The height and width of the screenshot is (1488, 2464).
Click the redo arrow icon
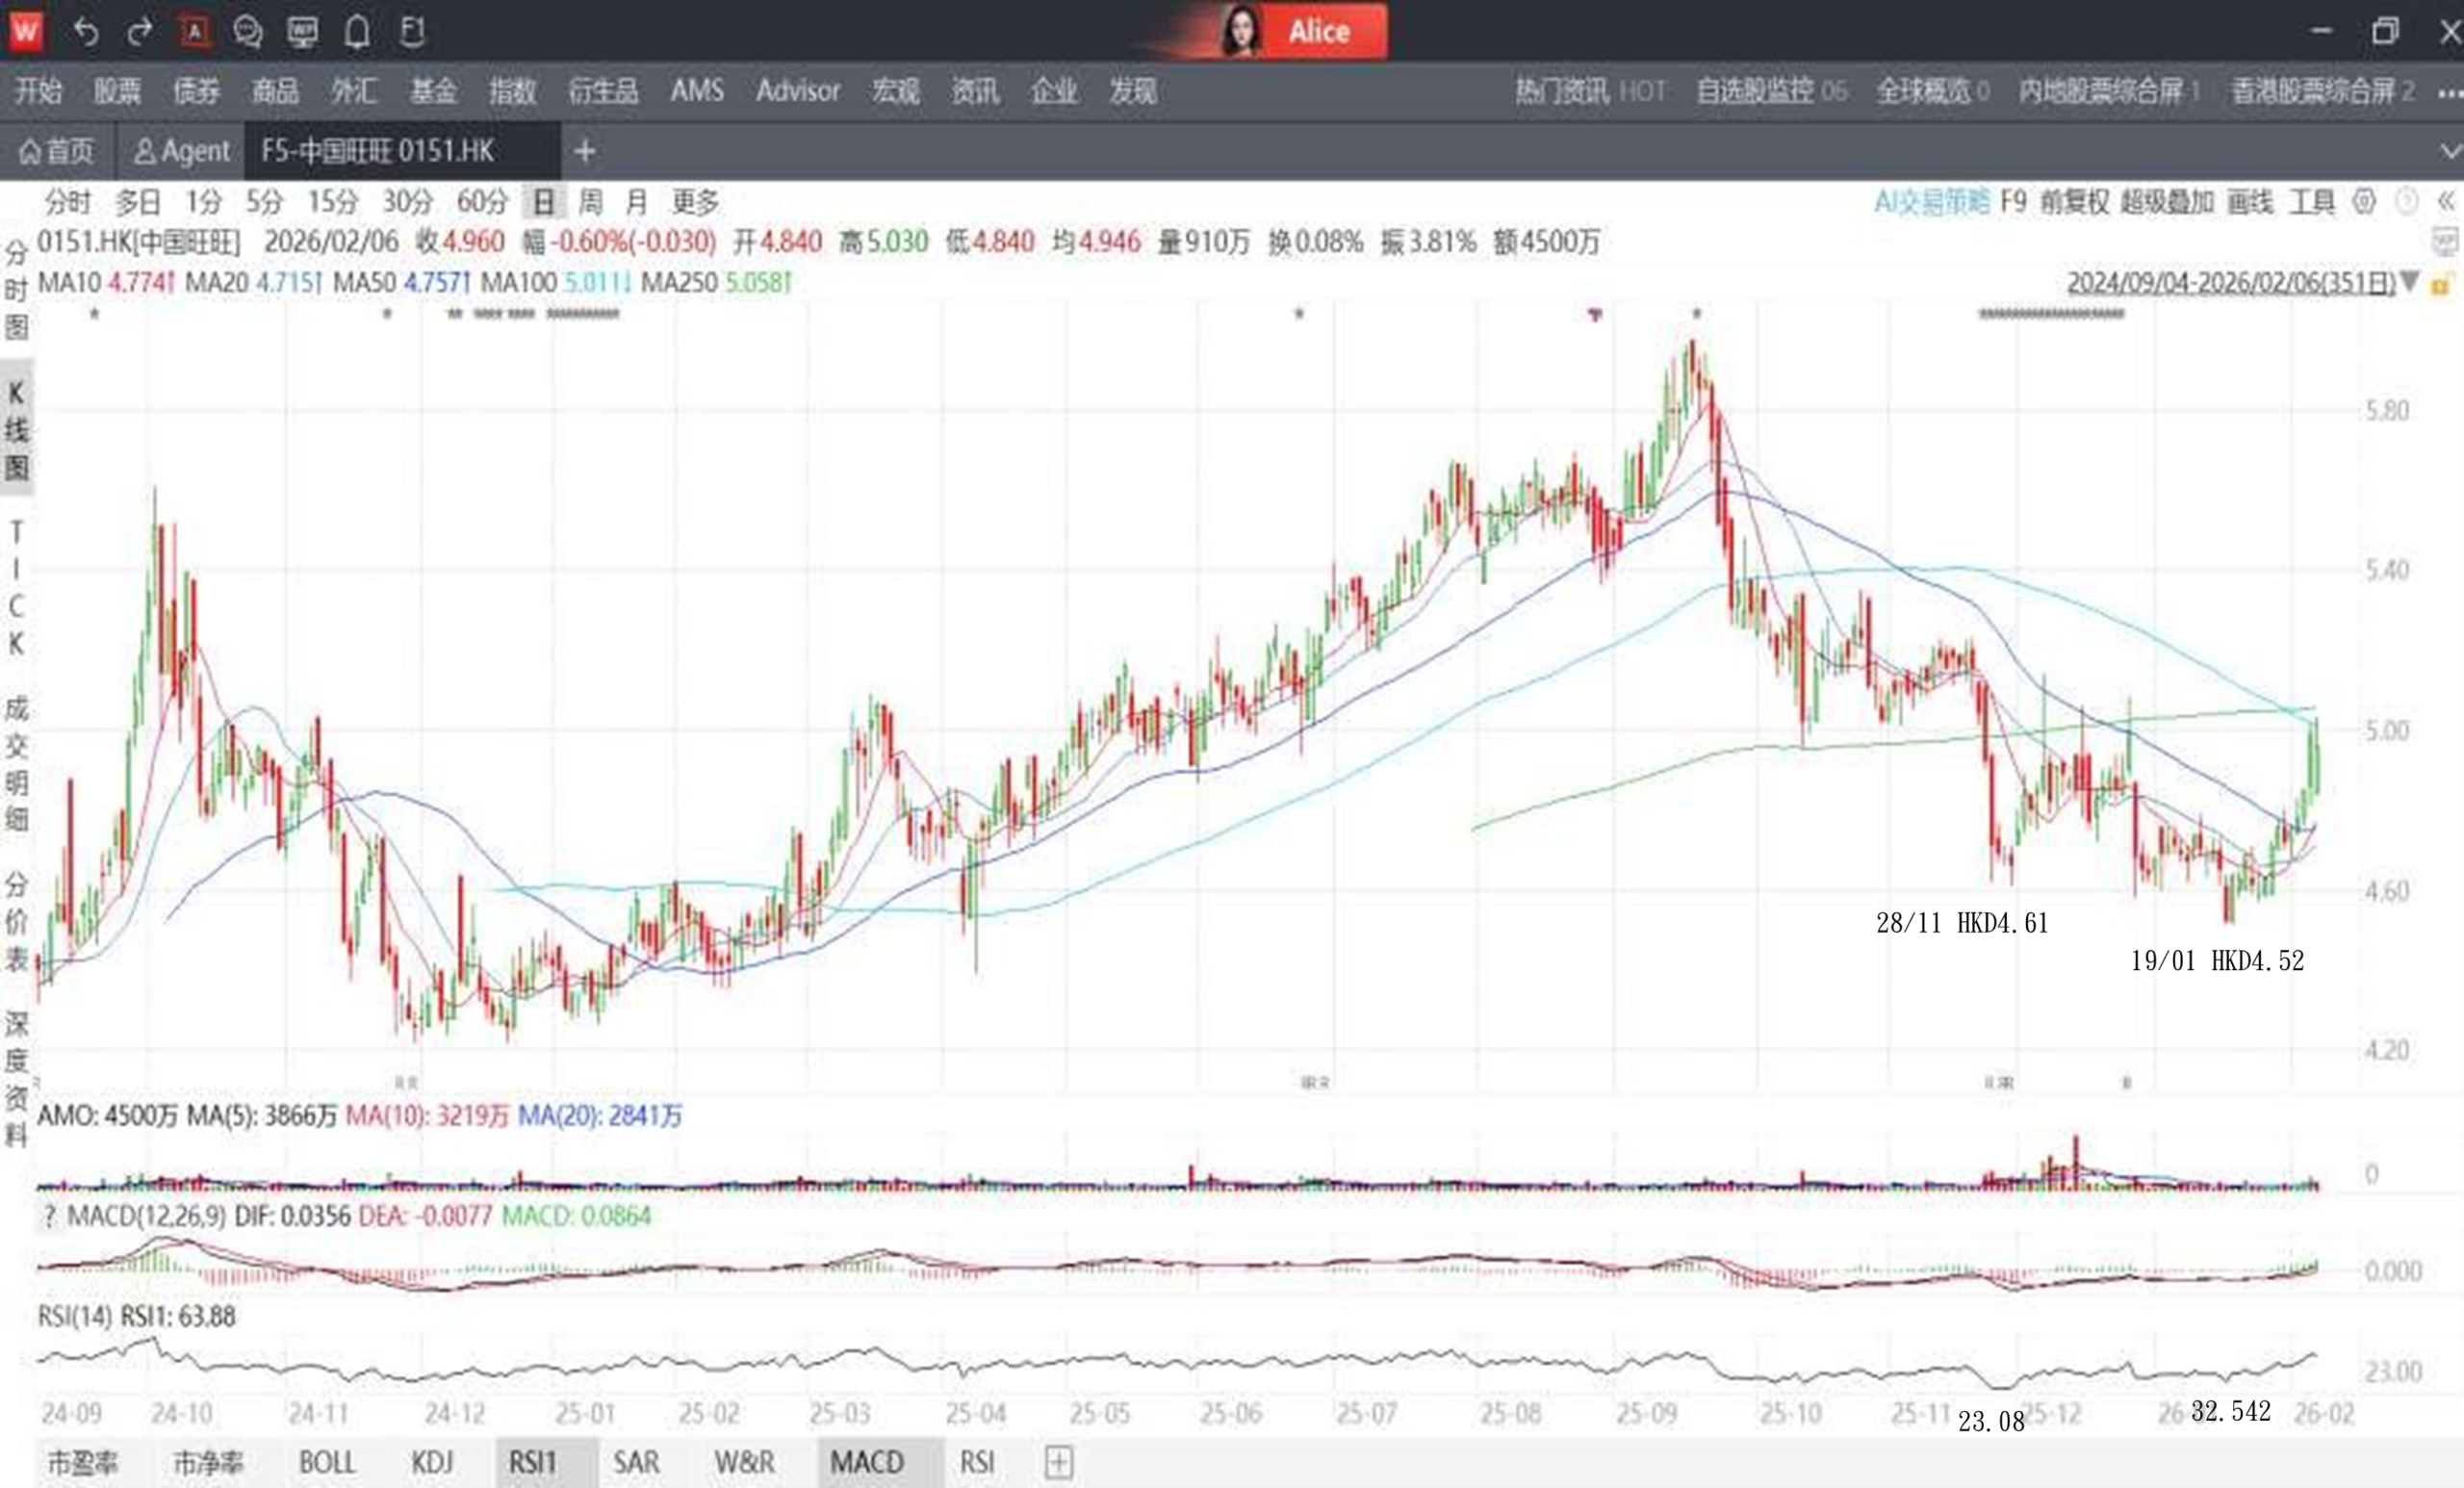tap(139, 32)
